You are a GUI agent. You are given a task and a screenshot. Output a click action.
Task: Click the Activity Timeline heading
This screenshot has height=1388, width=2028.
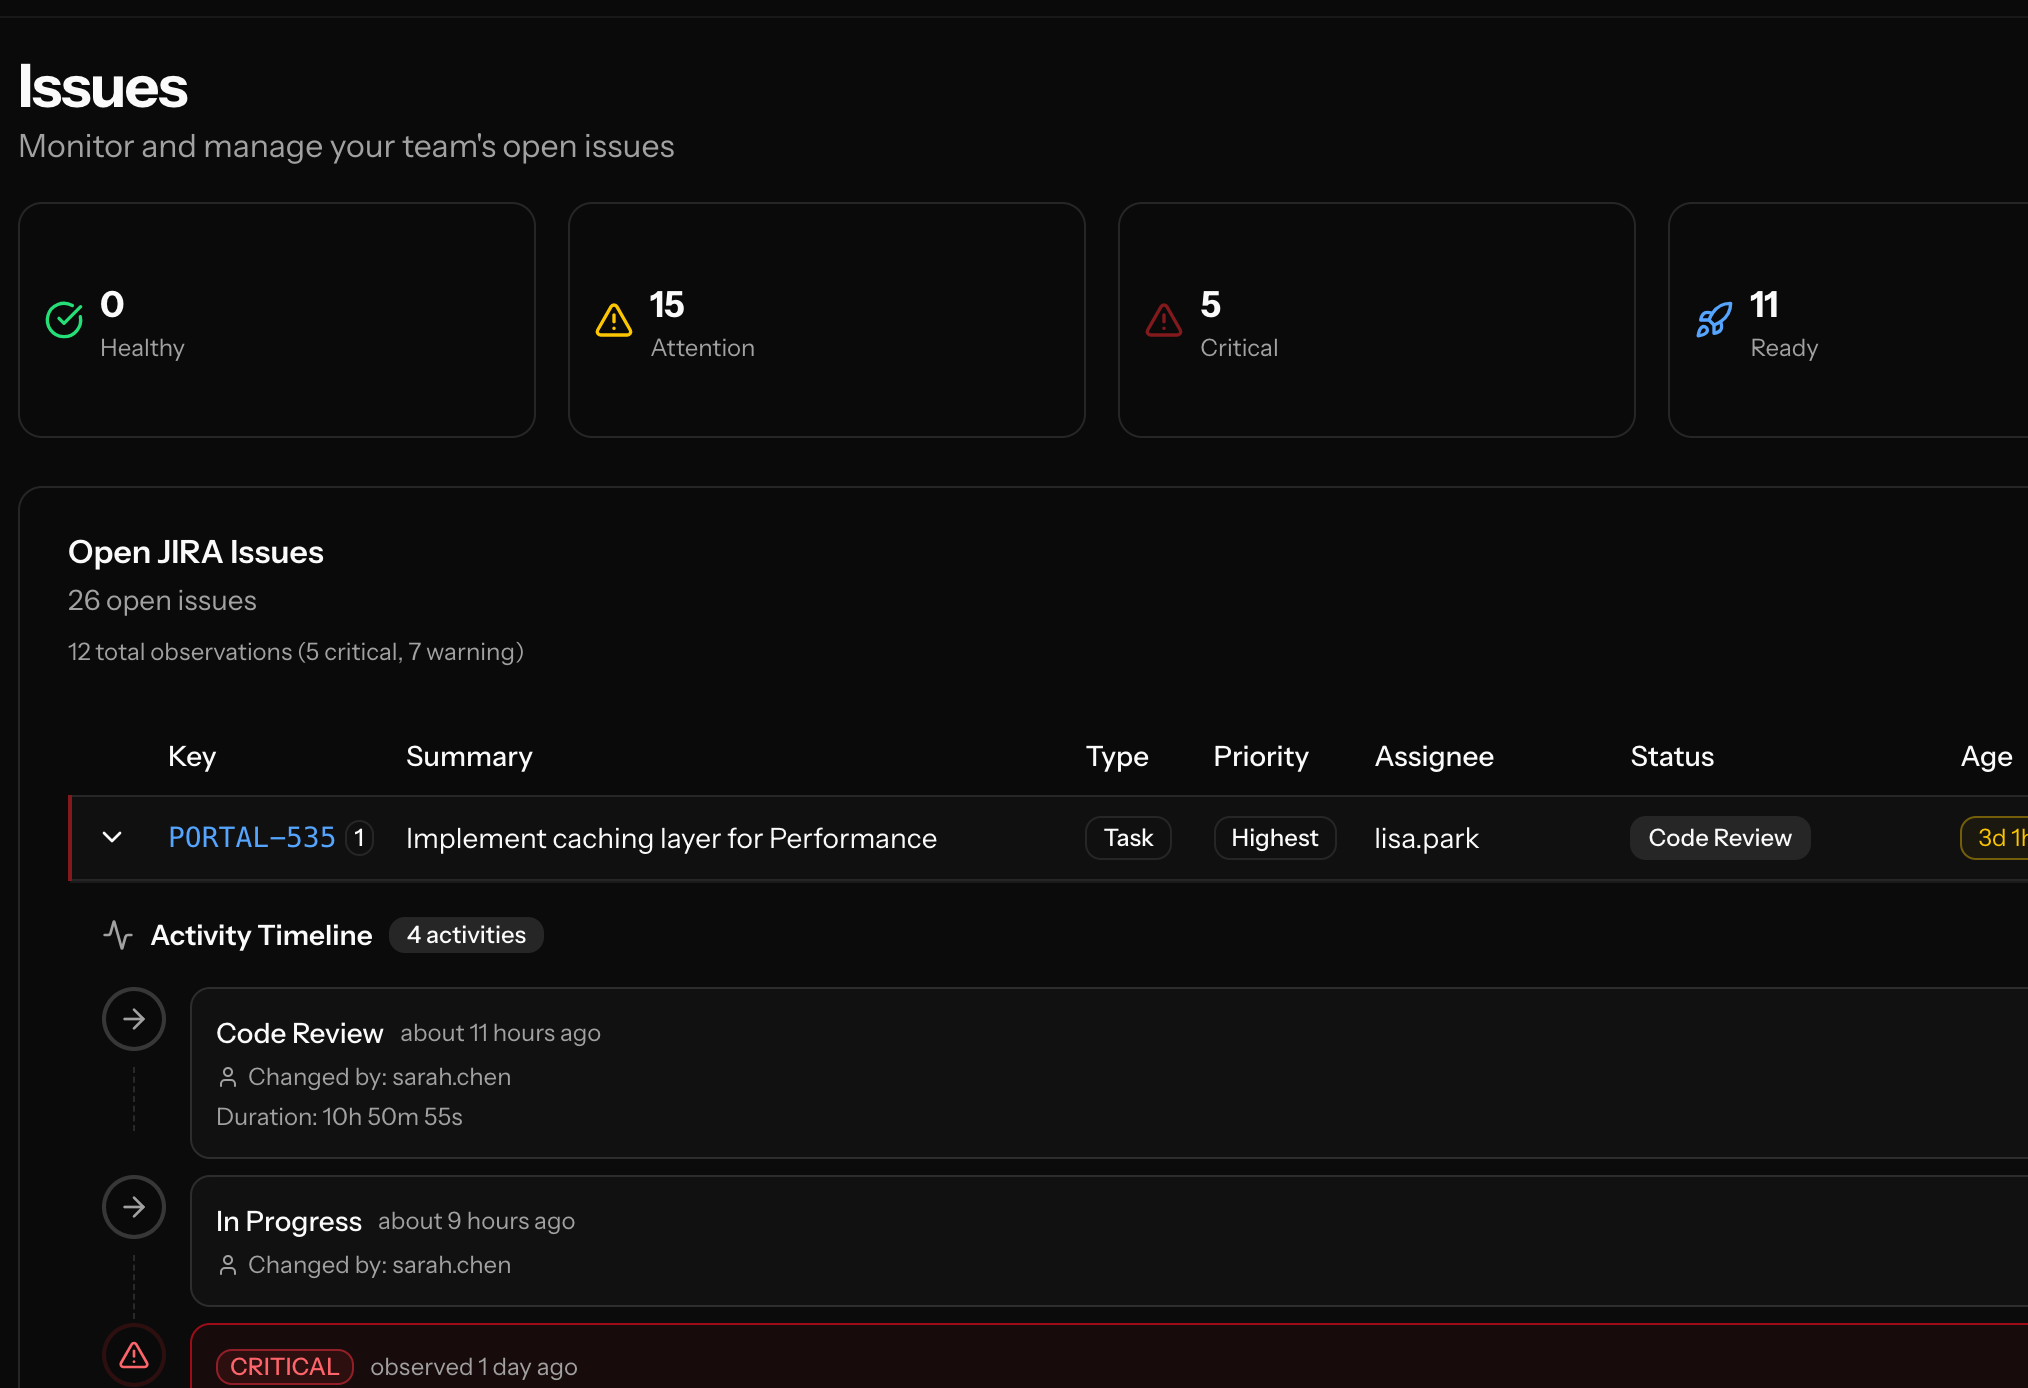pos(262,935)
